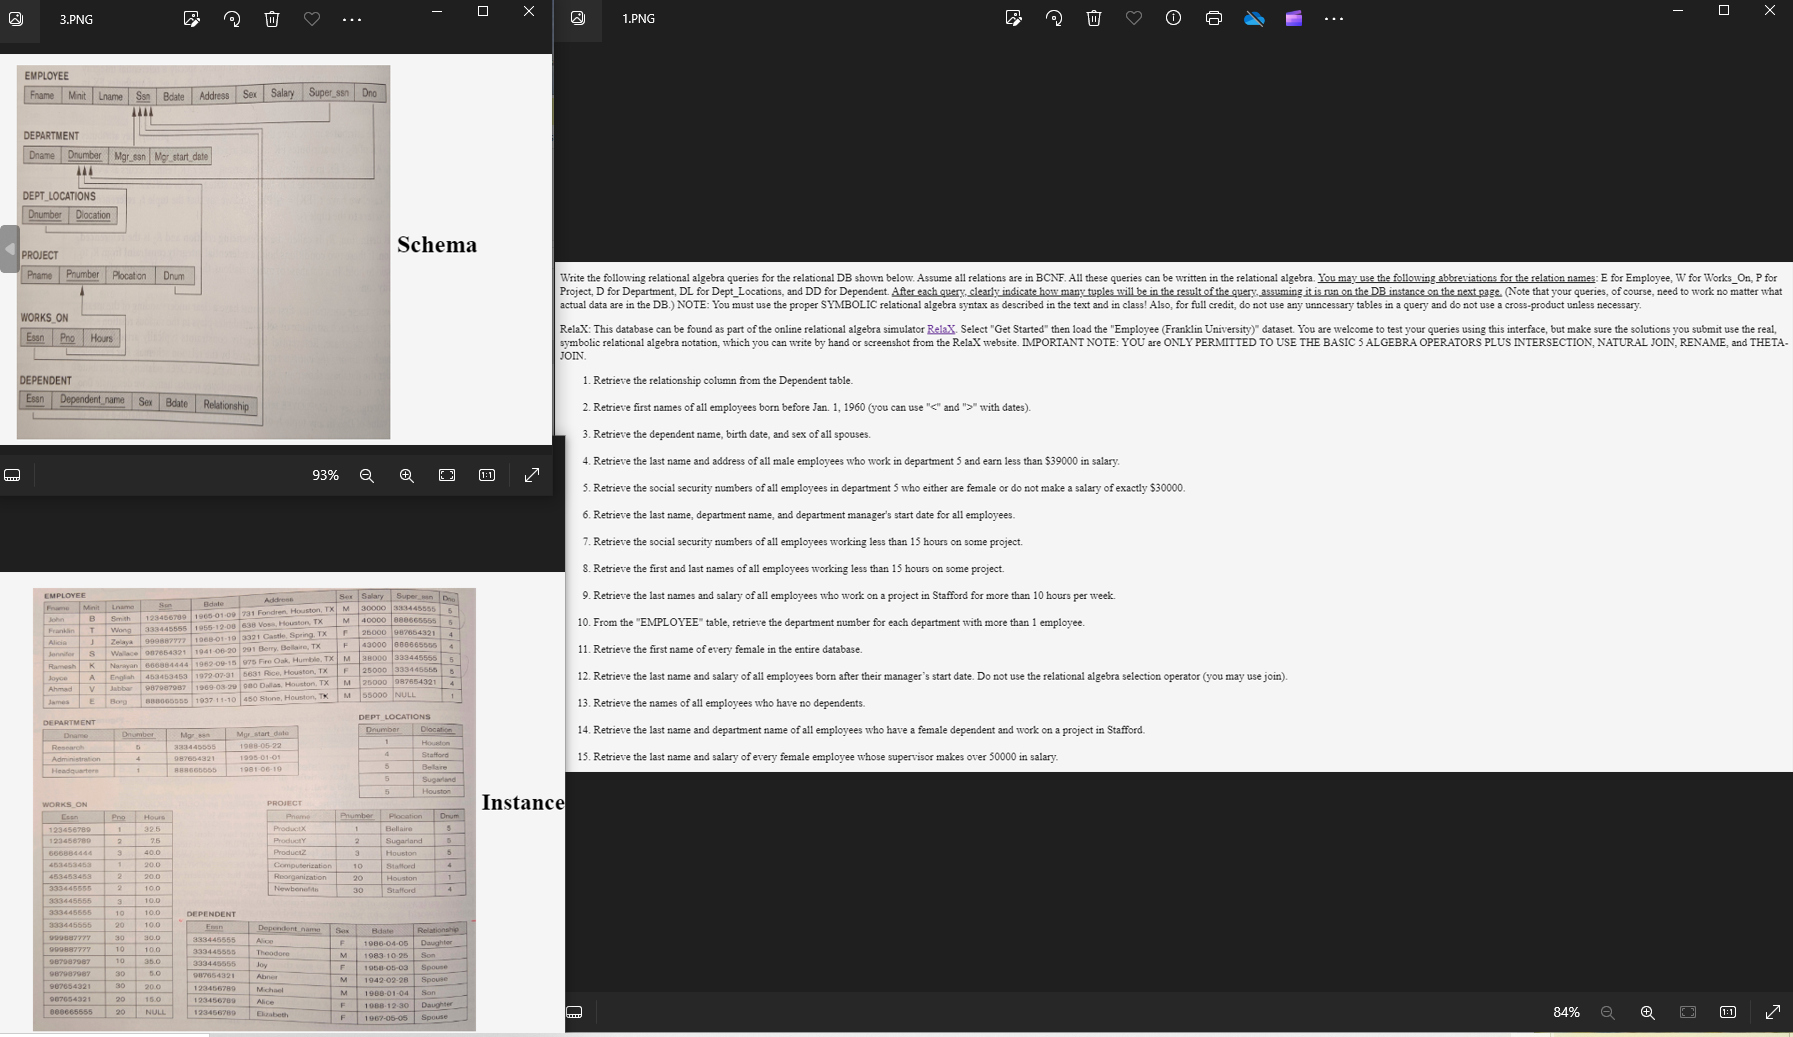Open the See more menu for 3.PNG
The height and width of the screenshot is (1037, 1793).
[x=351, y=19]
